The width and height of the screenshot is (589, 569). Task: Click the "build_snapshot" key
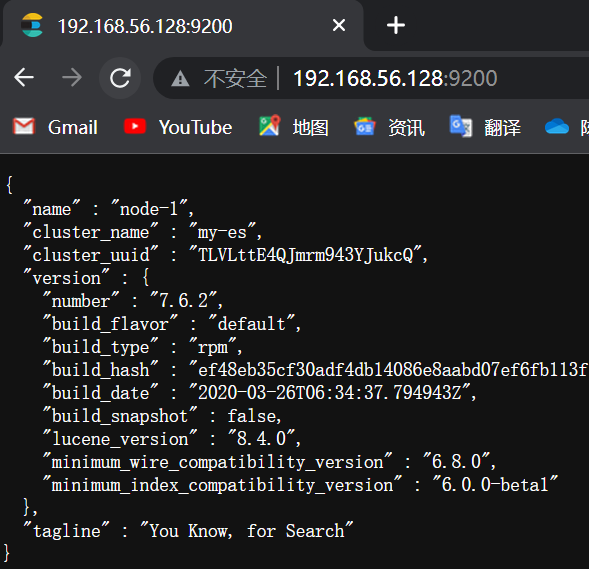119,416
